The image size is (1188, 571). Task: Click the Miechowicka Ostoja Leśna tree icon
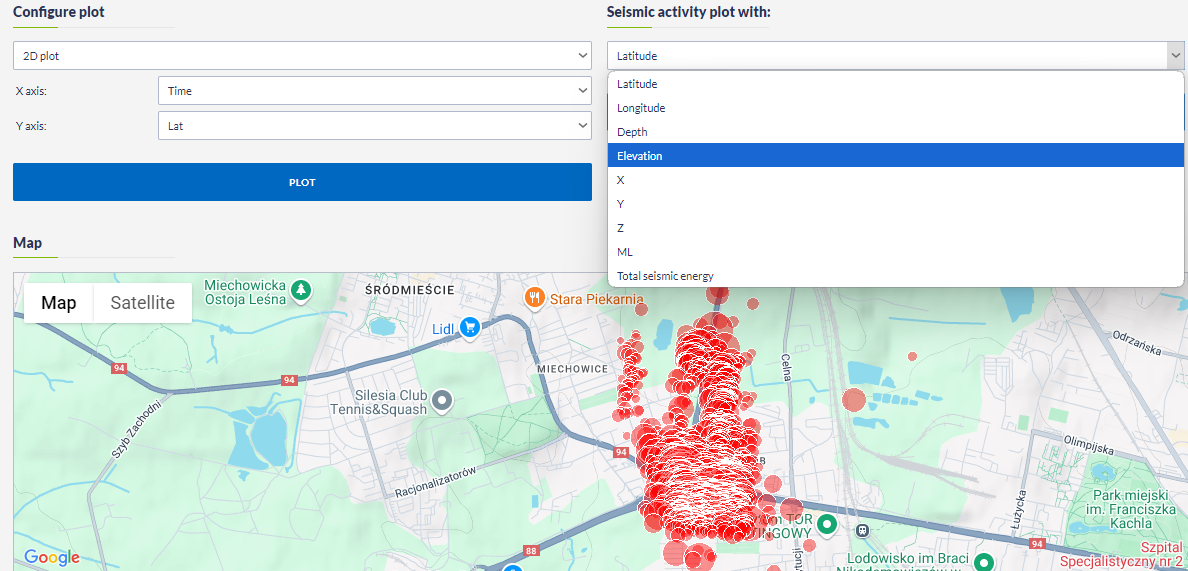click(301, 290)
